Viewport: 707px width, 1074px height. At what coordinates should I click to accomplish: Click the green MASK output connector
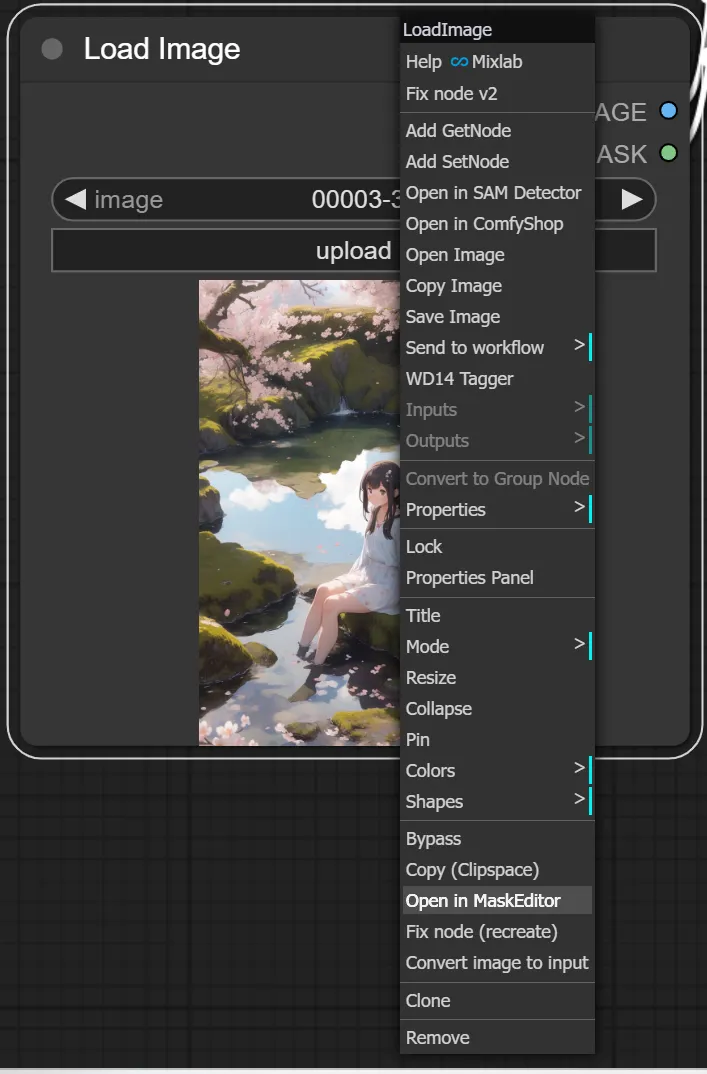coord(668,153)
